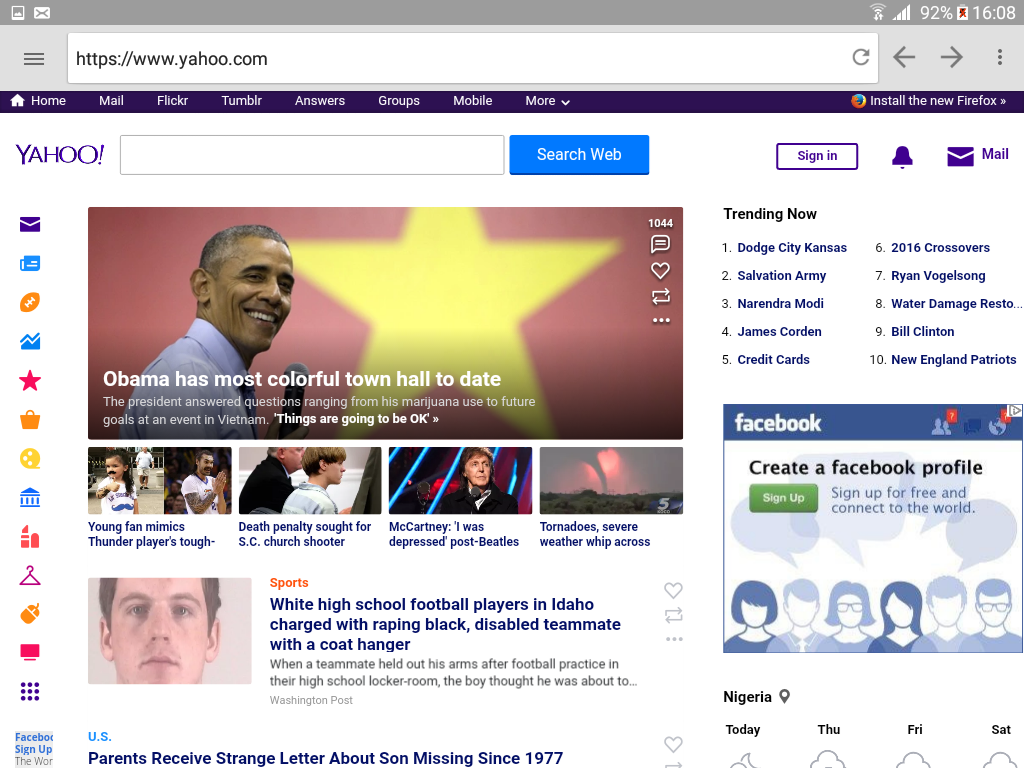Click the notifications bell icon
This screenshot has height=768, width=1024.
point(902,157)
